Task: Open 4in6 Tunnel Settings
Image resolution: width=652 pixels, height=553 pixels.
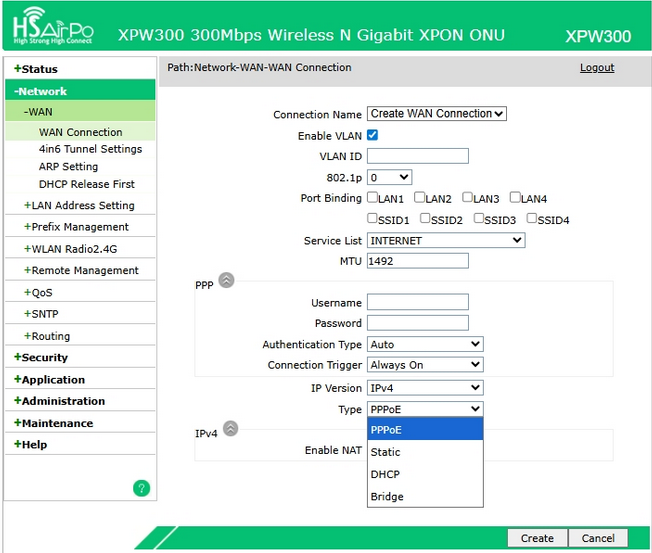Action: tap(90, 149)
